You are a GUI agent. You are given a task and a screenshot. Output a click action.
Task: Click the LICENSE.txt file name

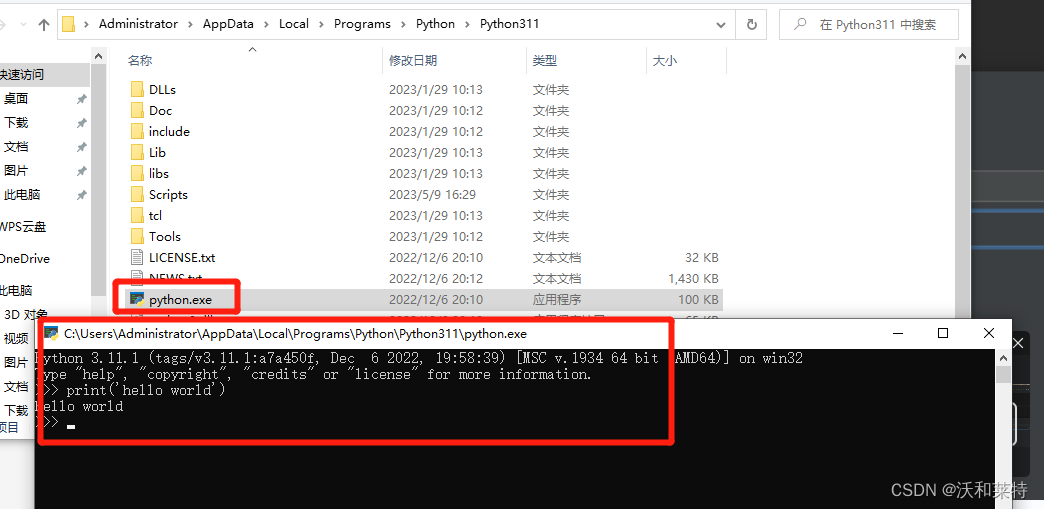[x=182, y=258]
